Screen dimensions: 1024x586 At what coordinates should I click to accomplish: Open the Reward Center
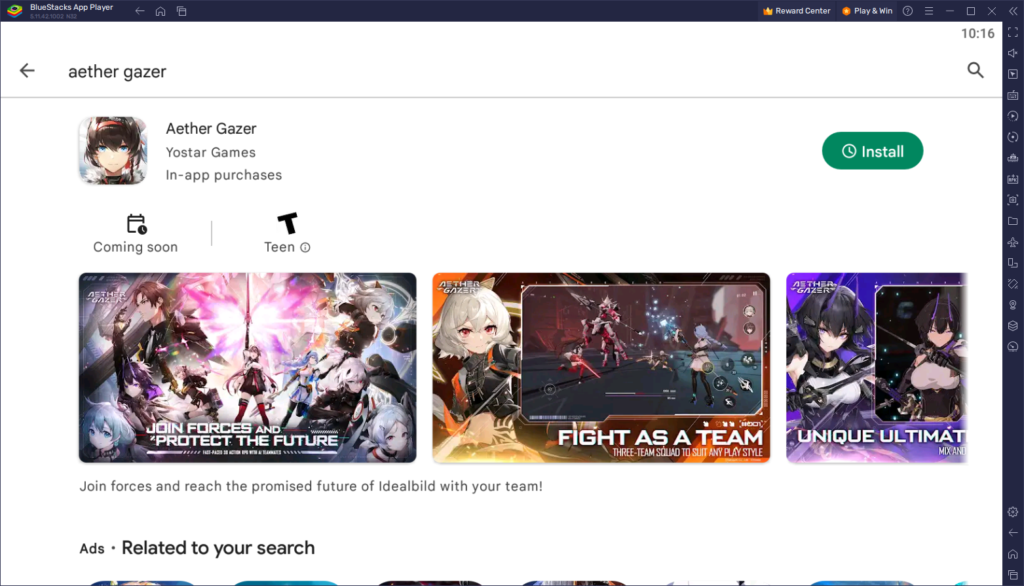click(x=794, y=11)
